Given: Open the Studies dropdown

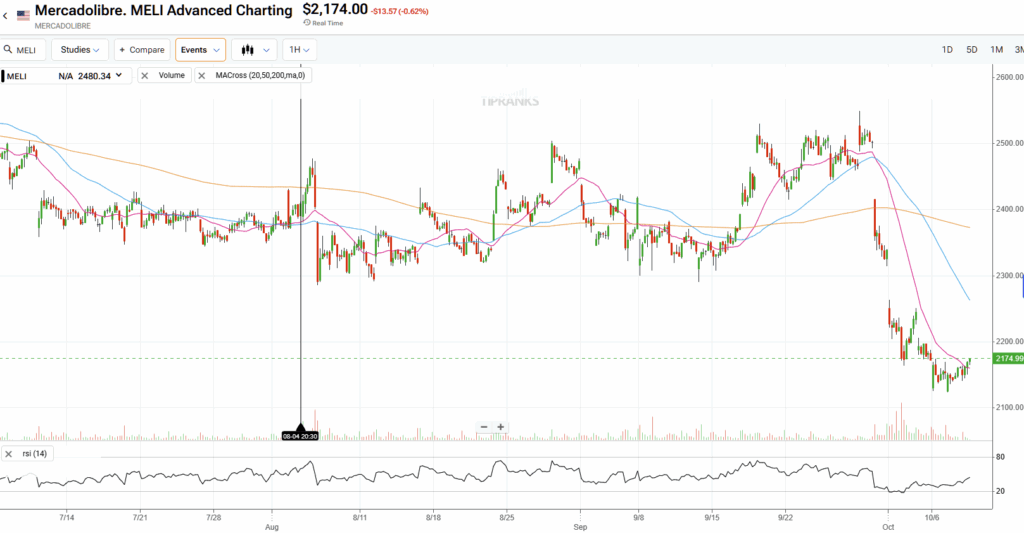Looking at the screenshot, I should click(79, 50).
